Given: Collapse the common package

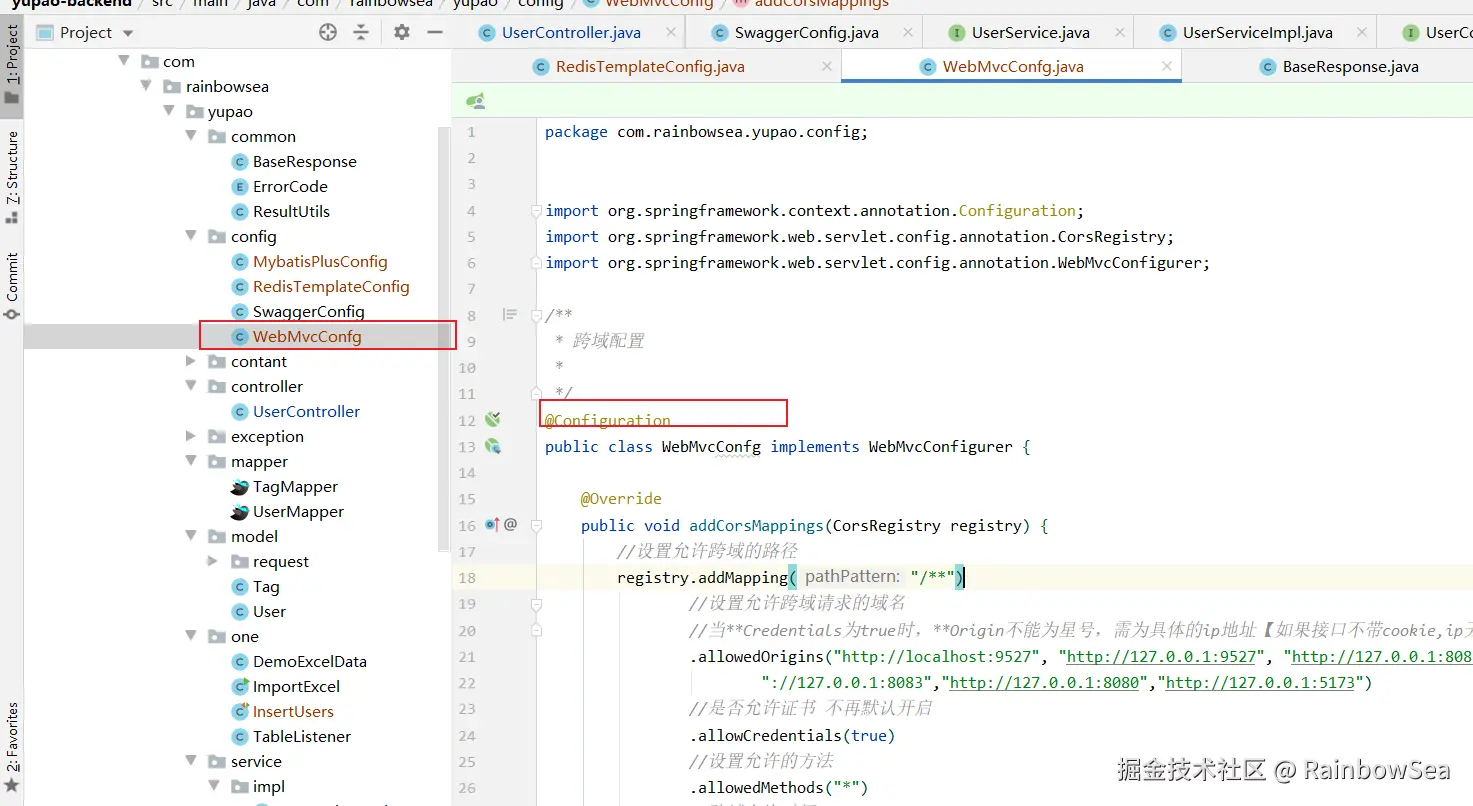Looking at the screenshot, I should coord(191,136).
